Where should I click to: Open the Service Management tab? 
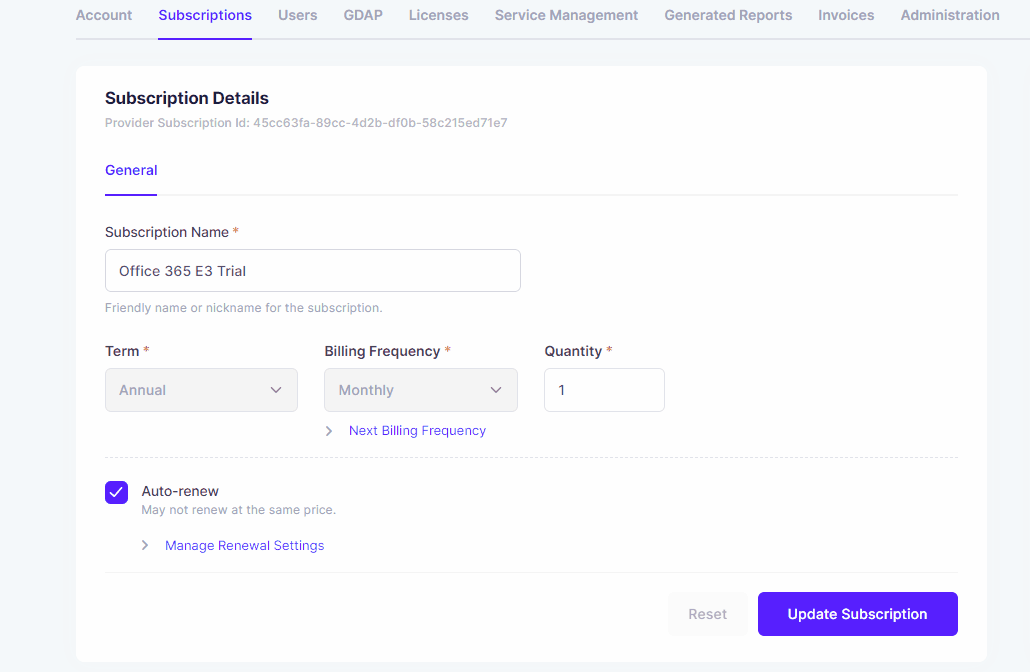[x=566, y=15]
